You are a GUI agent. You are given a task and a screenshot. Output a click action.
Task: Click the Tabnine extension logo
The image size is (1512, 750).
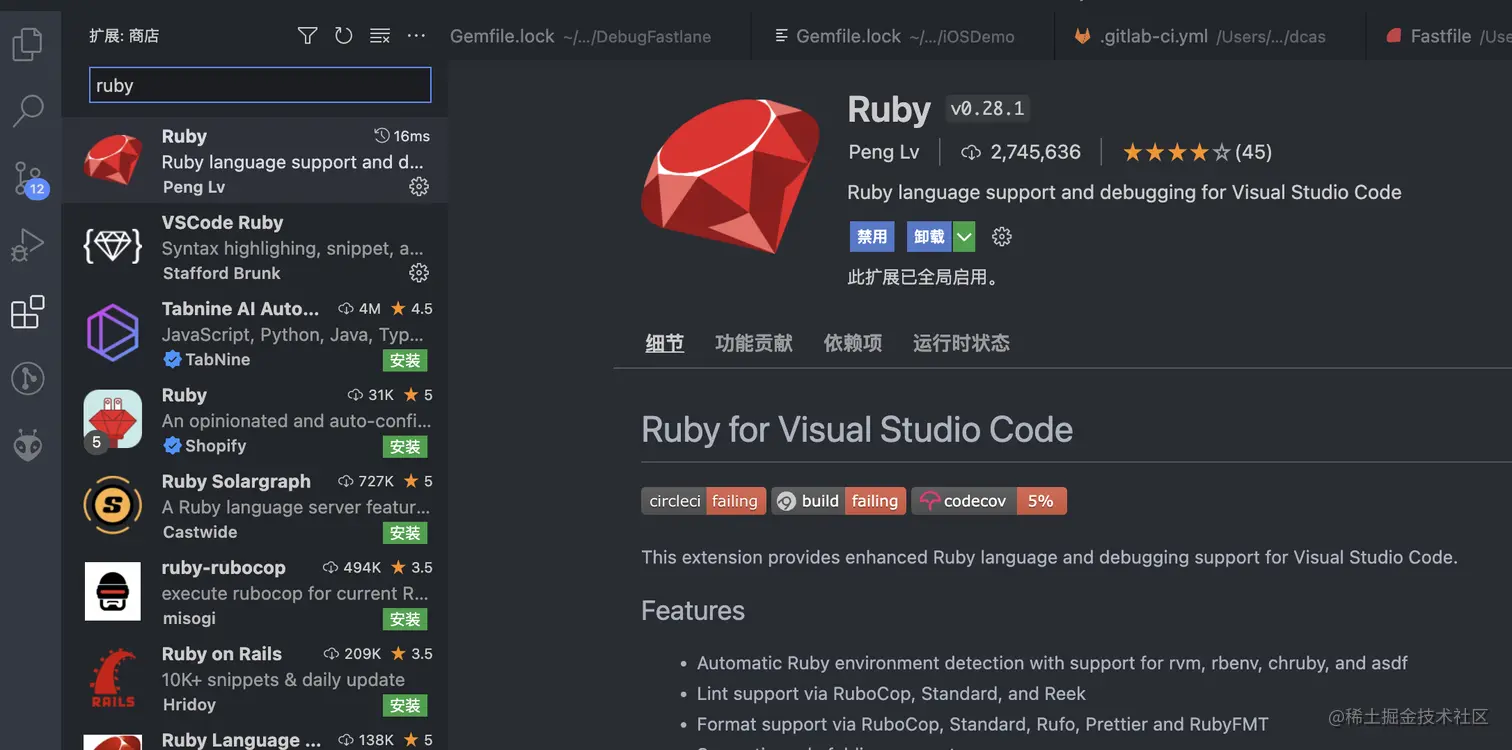pyautogui.click(x=113, y=332)
